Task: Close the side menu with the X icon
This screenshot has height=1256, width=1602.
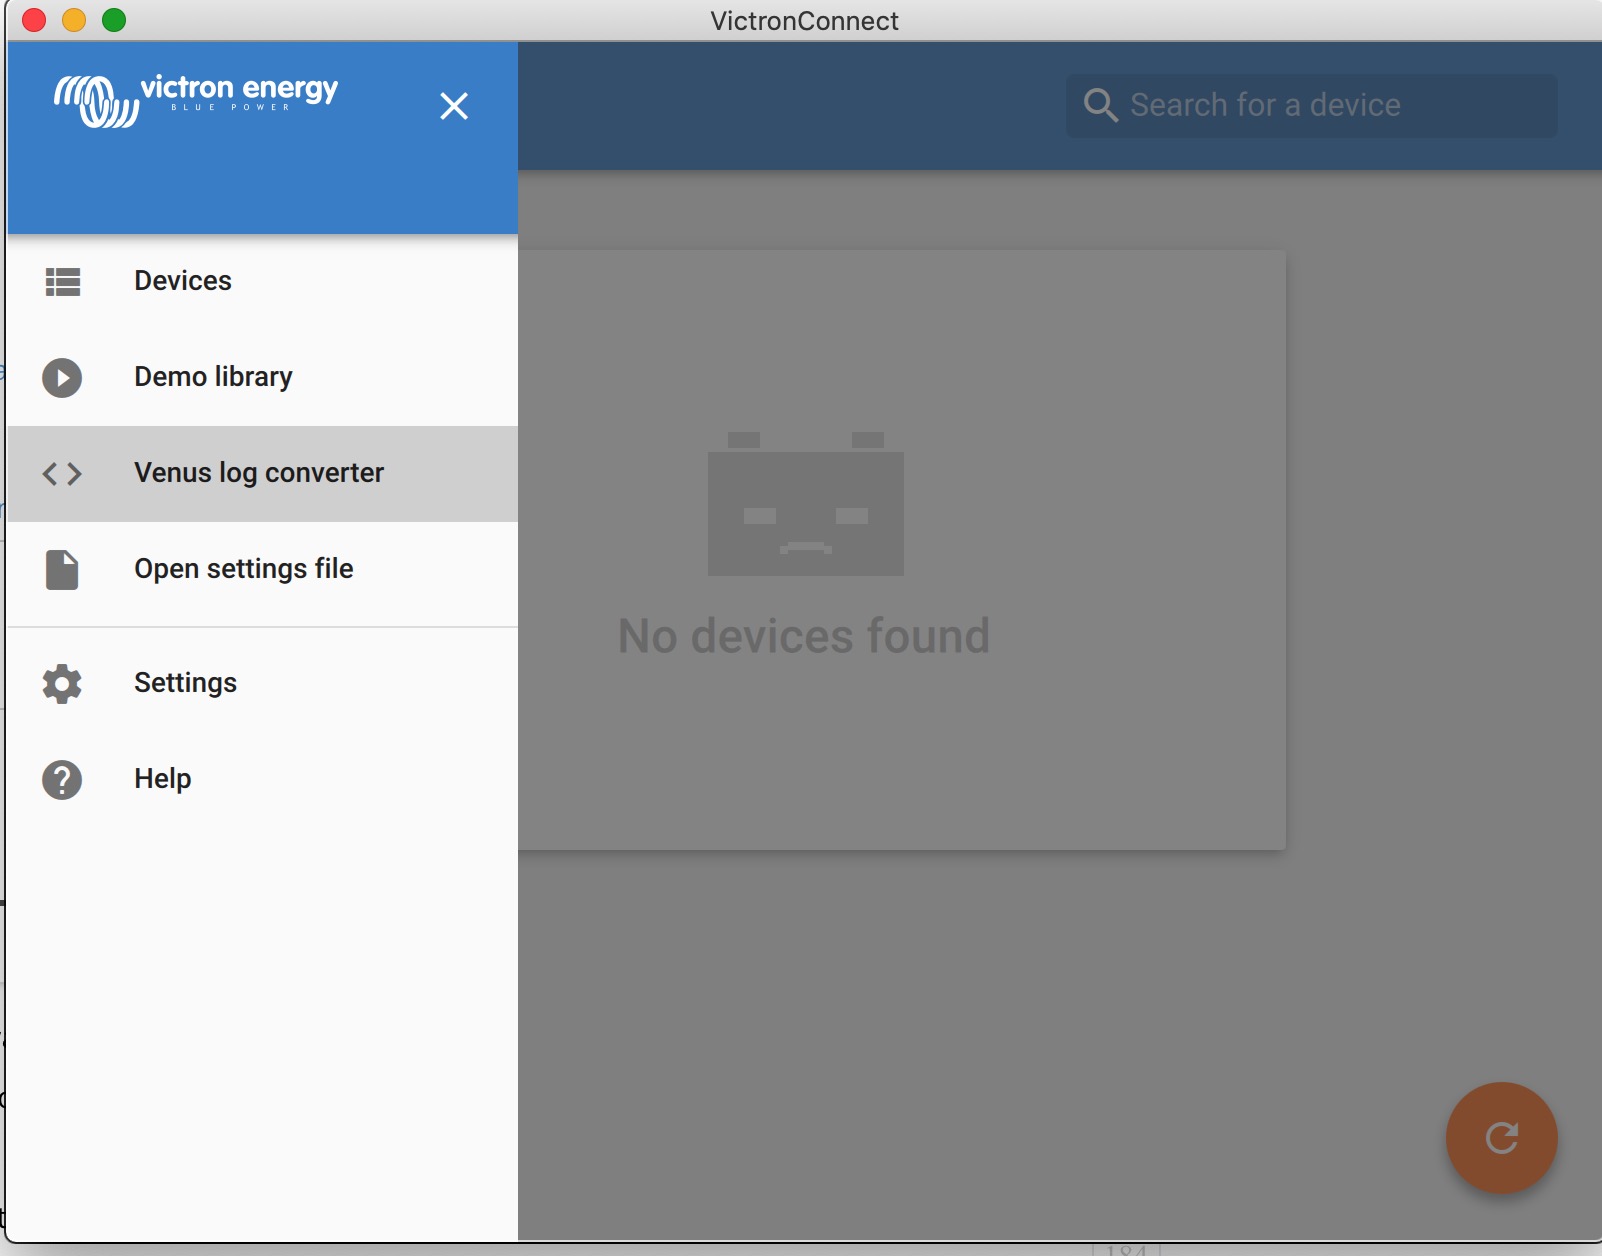Action: pos(454,106)
